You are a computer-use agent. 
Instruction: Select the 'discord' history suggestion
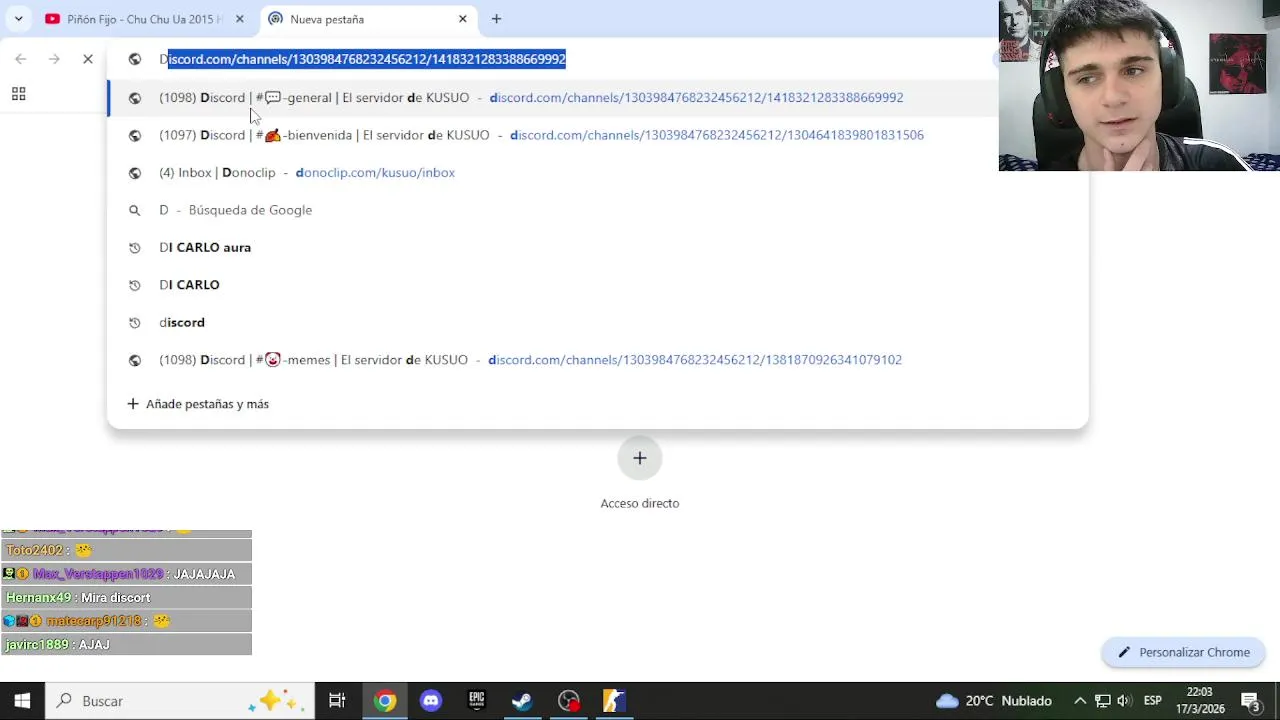pyautogui.click(x=597, y=322)
